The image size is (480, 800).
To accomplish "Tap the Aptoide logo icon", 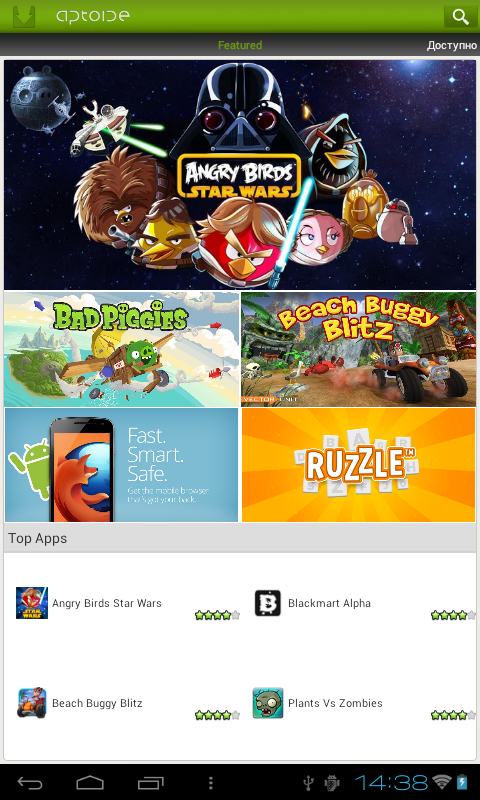I will click(24, 17).
